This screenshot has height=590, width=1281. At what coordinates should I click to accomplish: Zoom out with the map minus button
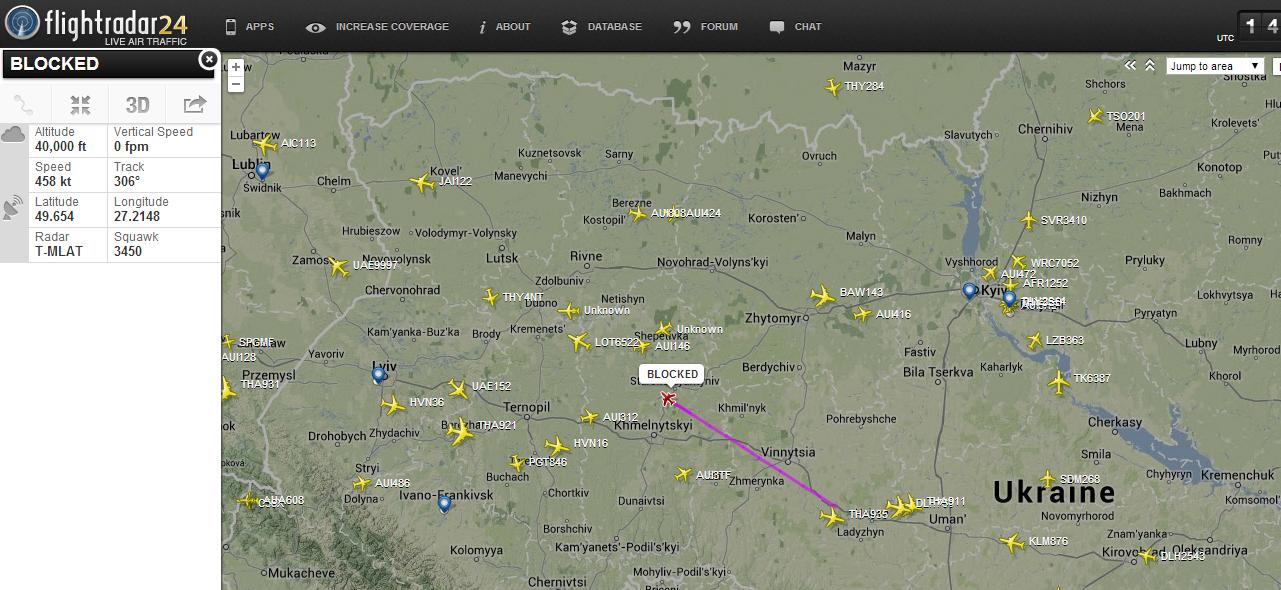[236, 84]
